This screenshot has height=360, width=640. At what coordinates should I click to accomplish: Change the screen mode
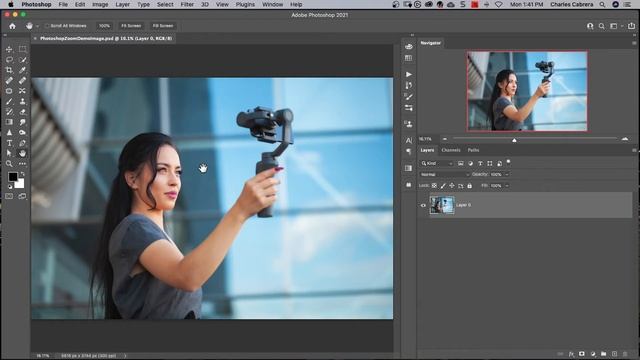(22, 196)
